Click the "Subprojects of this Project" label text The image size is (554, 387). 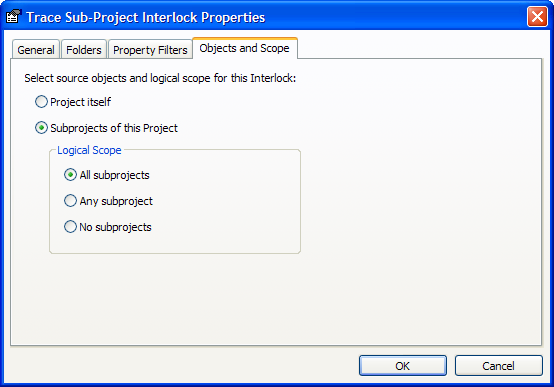[x=114, y=128]
